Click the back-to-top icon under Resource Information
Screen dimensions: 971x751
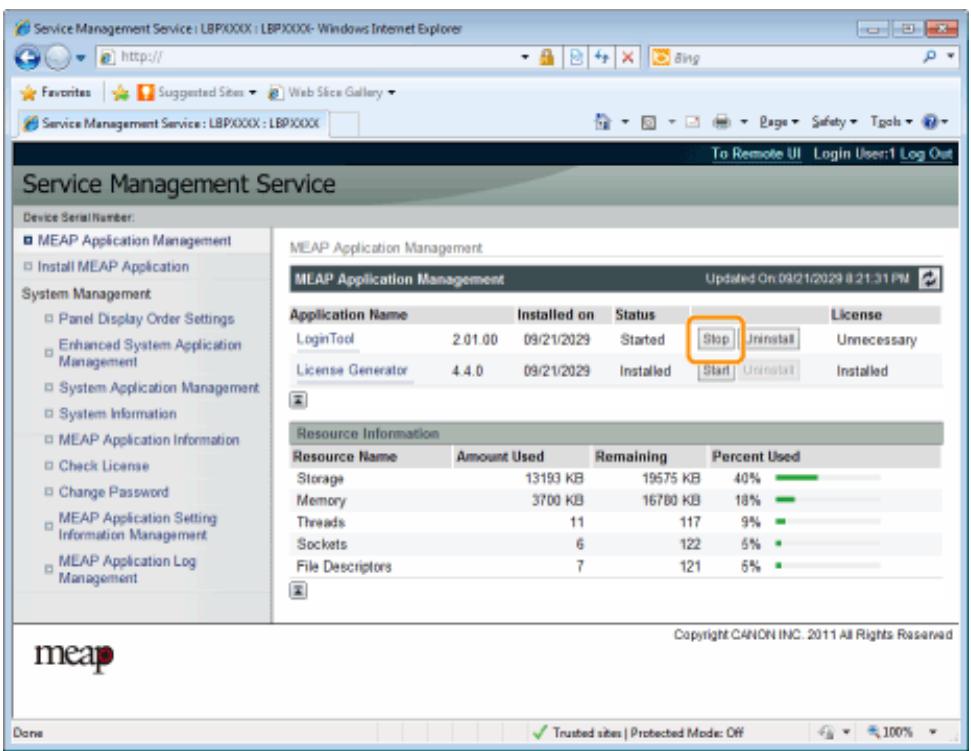click(298, 591)
